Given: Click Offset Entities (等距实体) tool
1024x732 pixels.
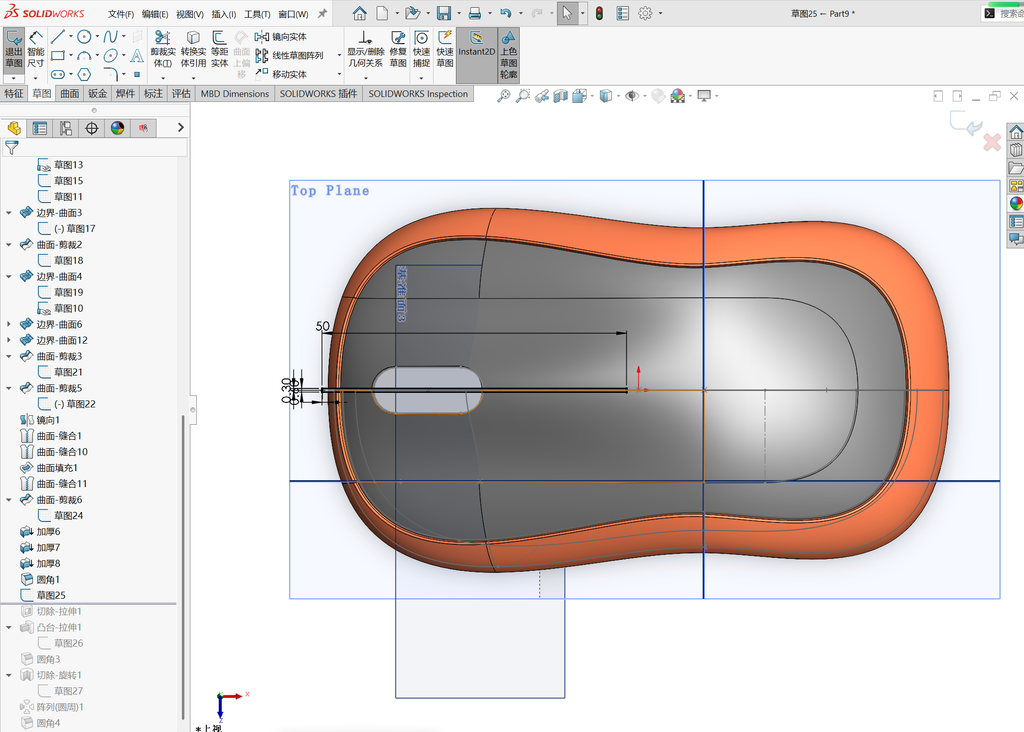Looking at the screenshot, I should 219,50.
